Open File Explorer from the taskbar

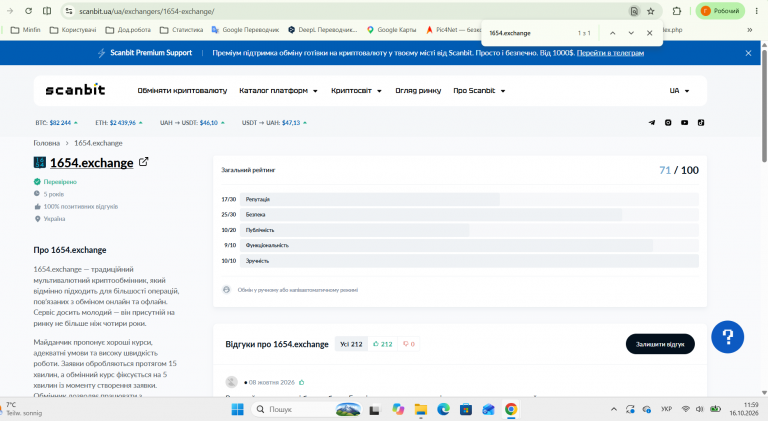pyautogui.click(x=420, y=409)
